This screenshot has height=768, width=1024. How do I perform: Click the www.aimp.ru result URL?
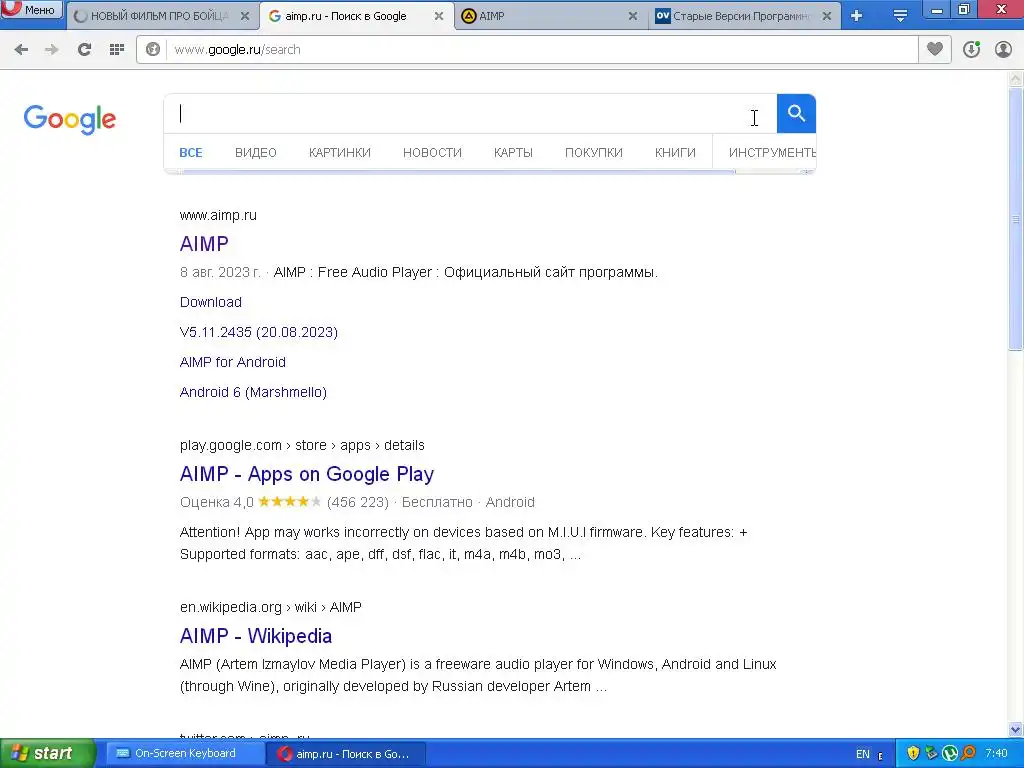pyautogui.click(x=218, y=216)
